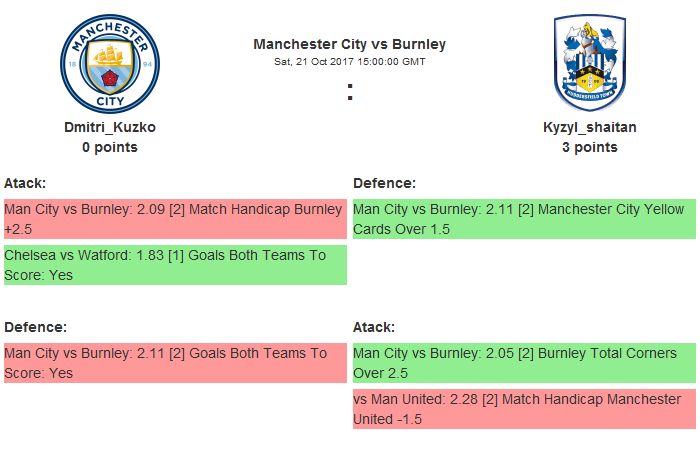Click the Manchester City club crest

(x=110, y=63)
